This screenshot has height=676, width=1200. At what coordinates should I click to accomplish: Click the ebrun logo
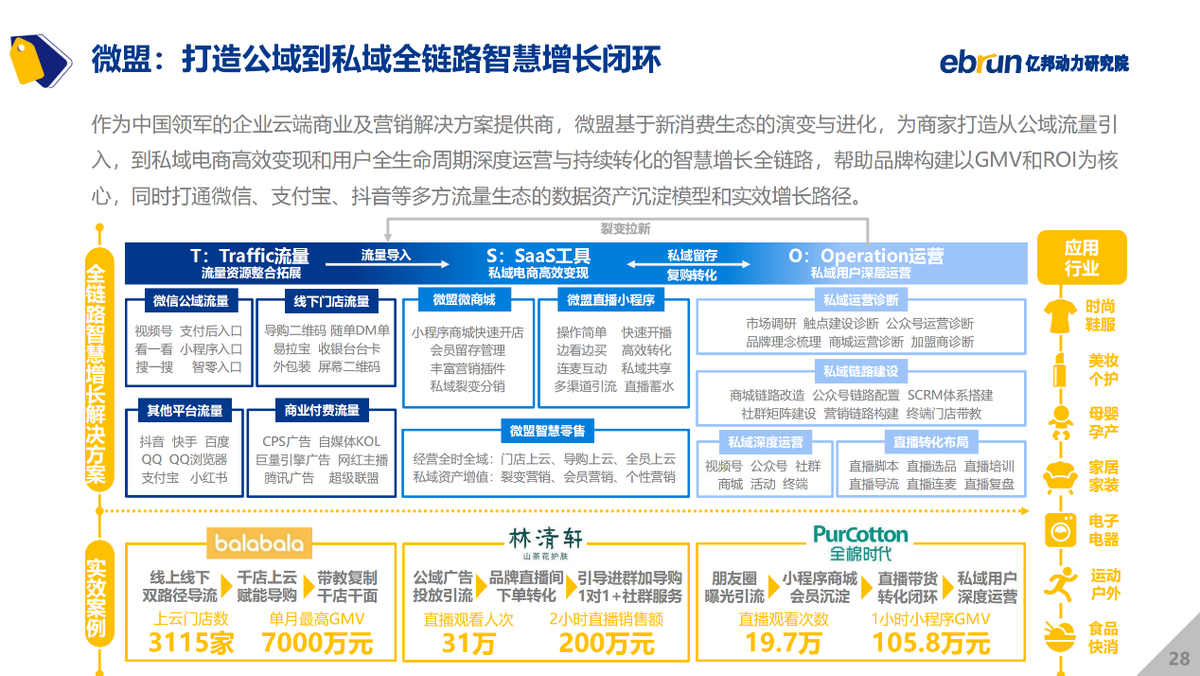point(1034,61)
